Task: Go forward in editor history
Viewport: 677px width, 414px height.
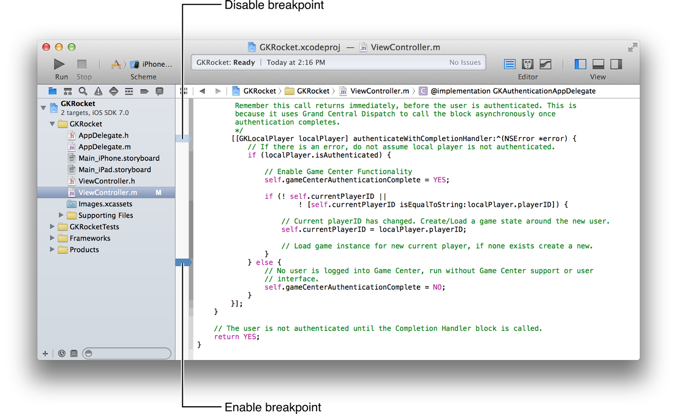Action: tap(218, 91)
